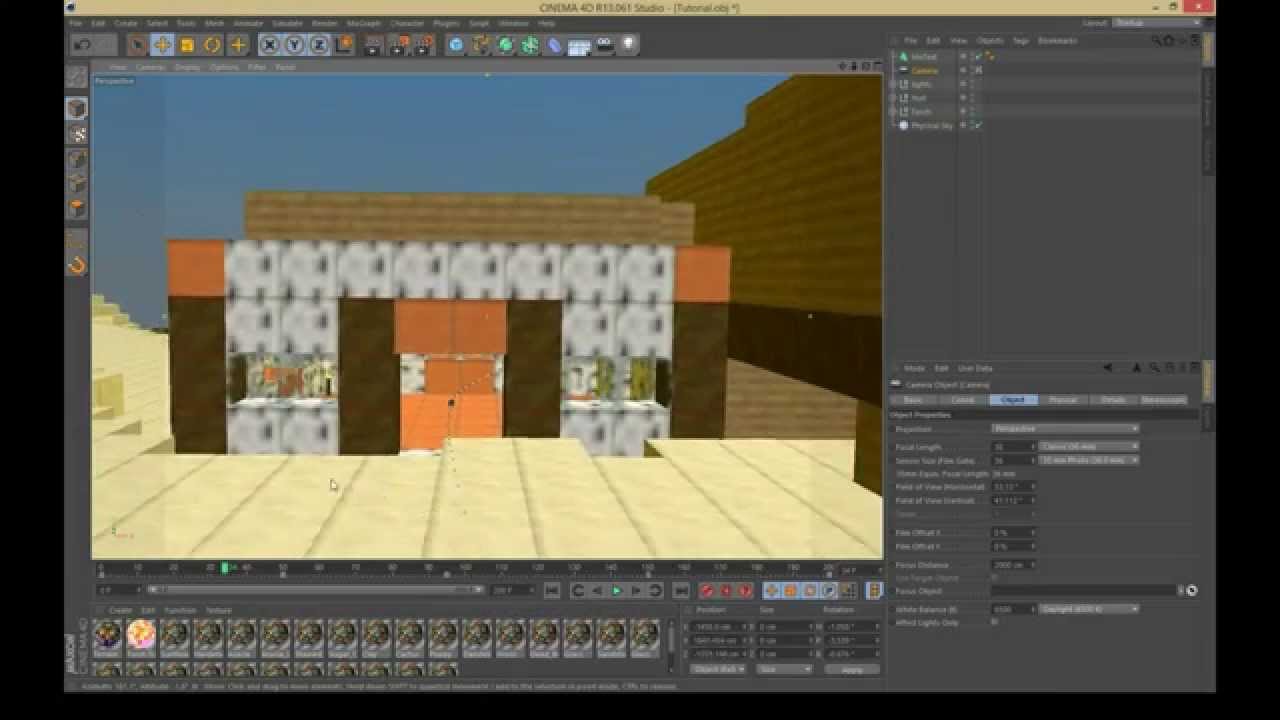Expand the lights group in Object Manager

(893, 85)
